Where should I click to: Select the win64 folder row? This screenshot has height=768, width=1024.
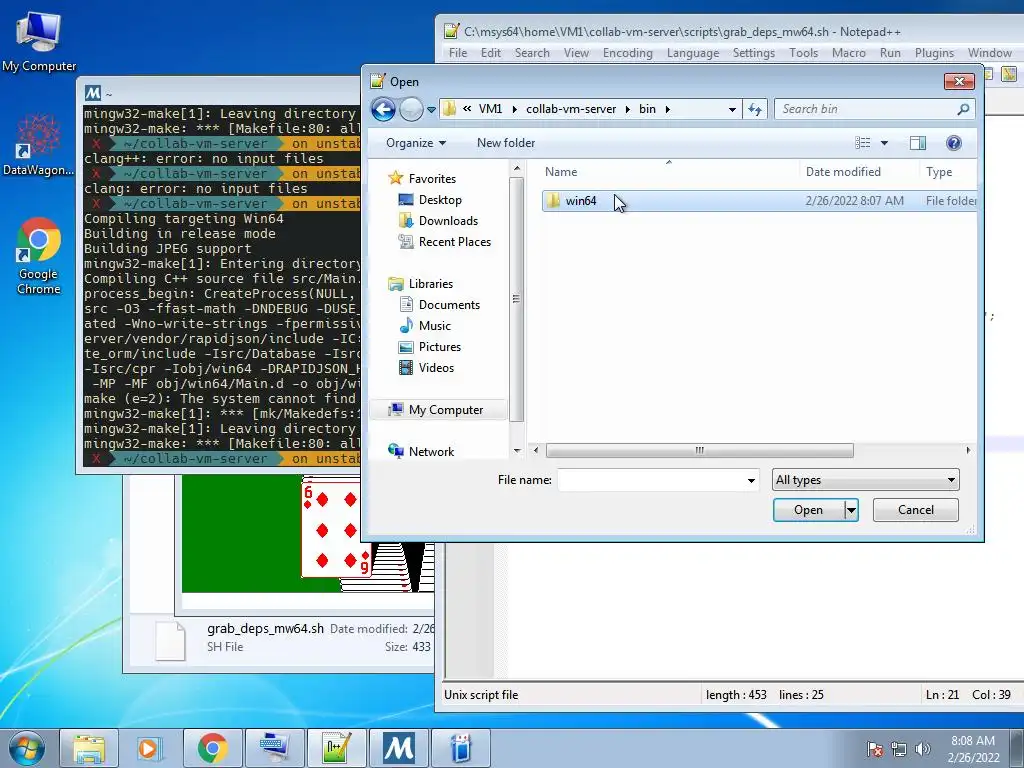(x=759, y=200)
